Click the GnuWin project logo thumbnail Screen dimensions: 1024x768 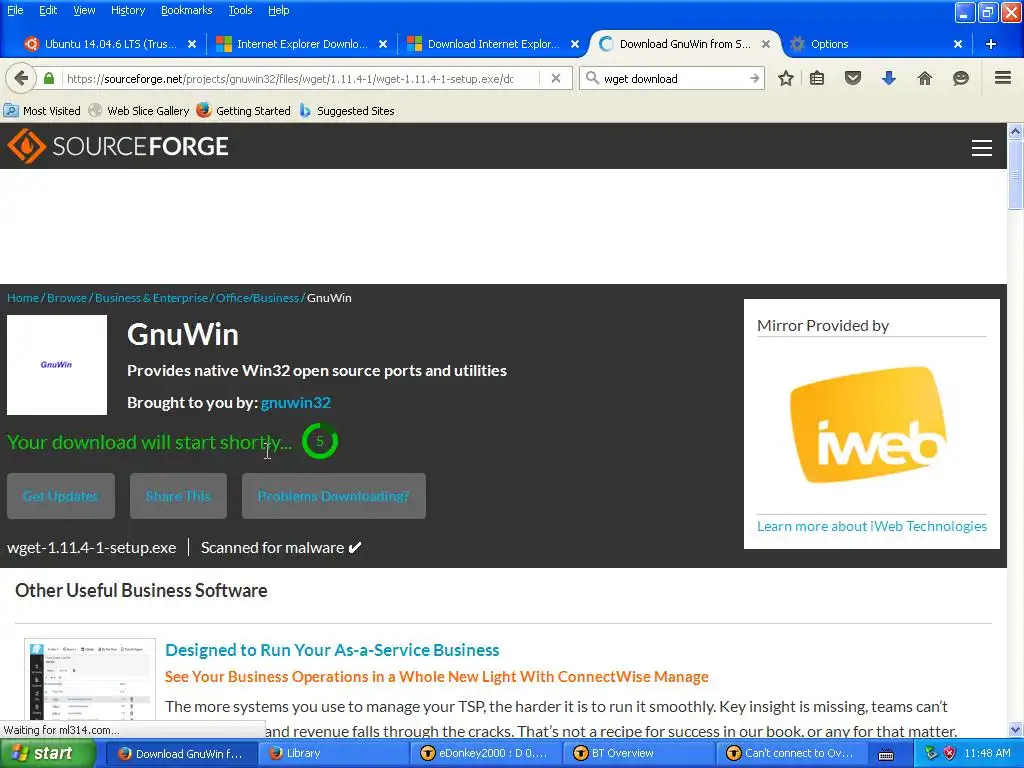(57, 364)
